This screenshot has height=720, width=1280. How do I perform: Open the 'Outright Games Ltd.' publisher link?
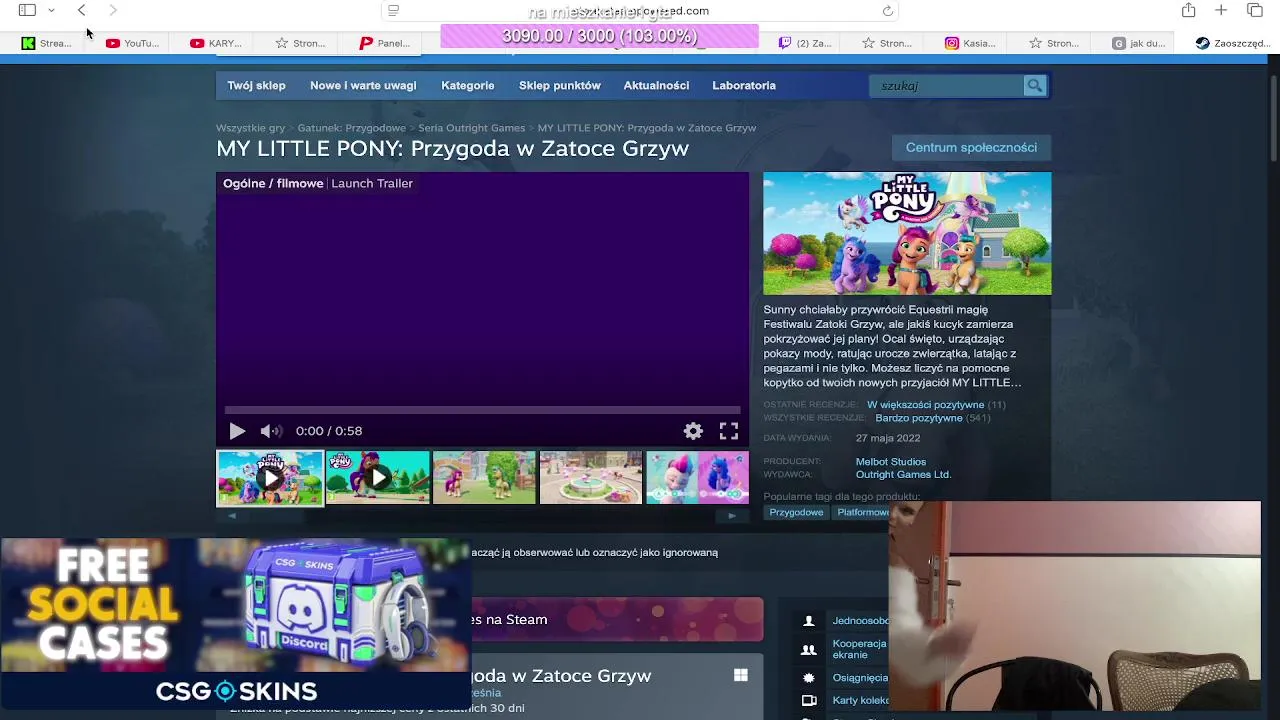click(x=903, y=475)
